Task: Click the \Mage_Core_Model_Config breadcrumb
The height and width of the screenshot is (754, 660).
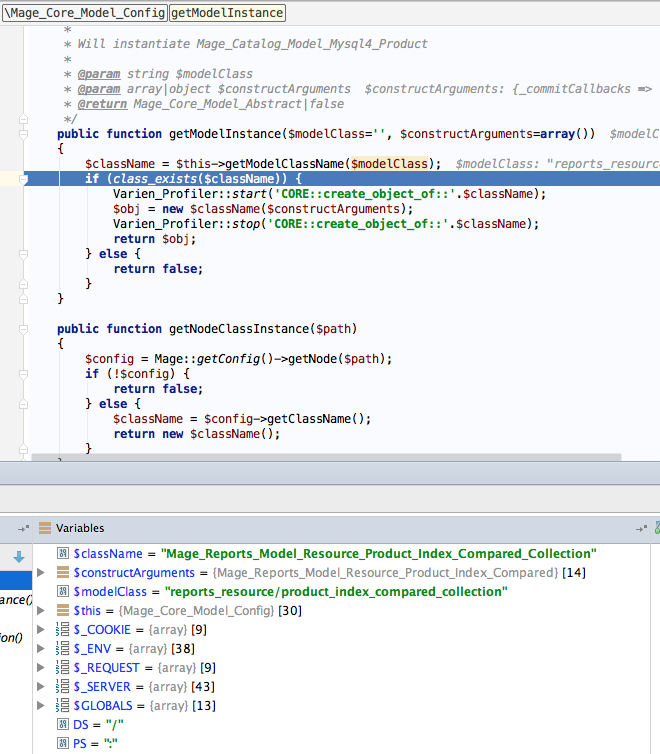Action: [85, 13]
